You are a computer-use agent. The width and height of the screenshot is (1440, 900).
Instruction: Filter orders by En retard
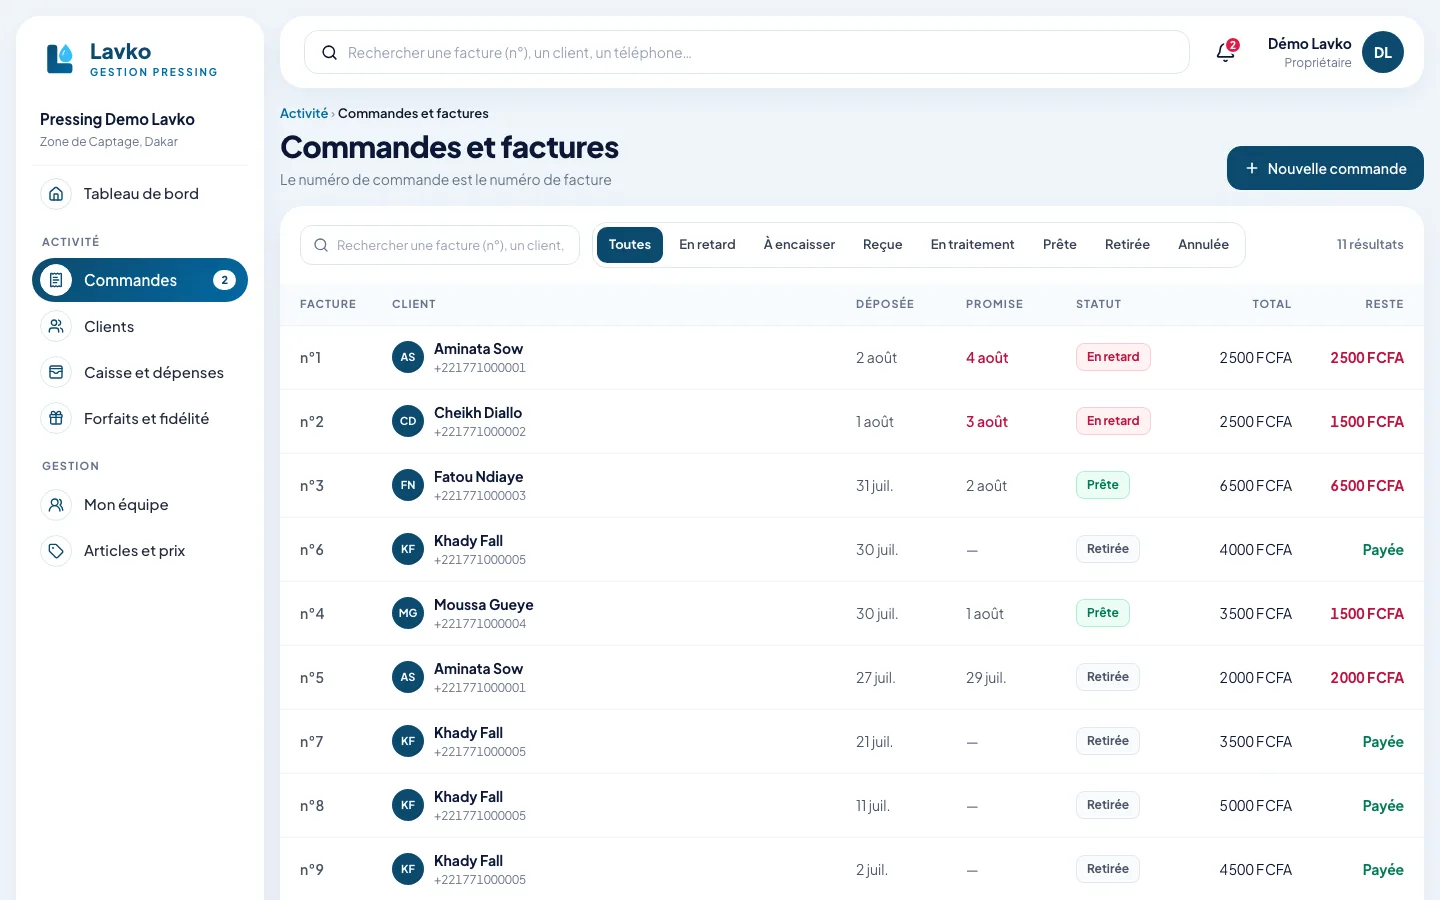(x=707, y=245)
